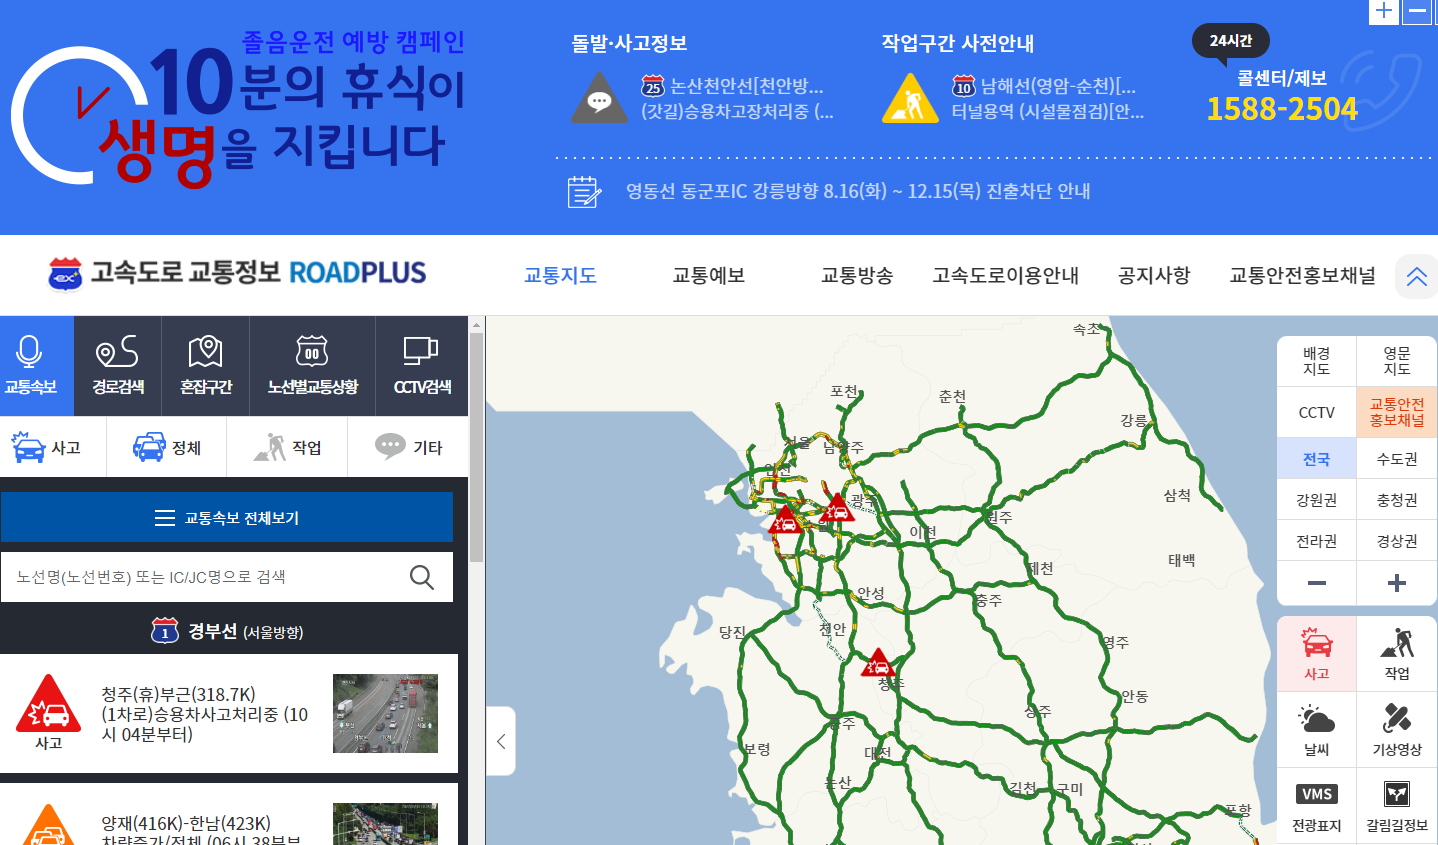
Task: Select the 청주(휴)부근 accident report text
Action: click(x=205, y=714)
